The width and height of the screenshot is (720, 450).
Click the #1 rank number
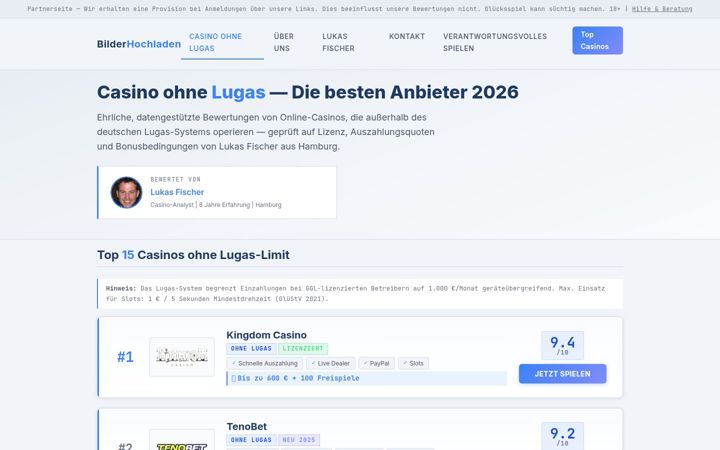point(125,357)
